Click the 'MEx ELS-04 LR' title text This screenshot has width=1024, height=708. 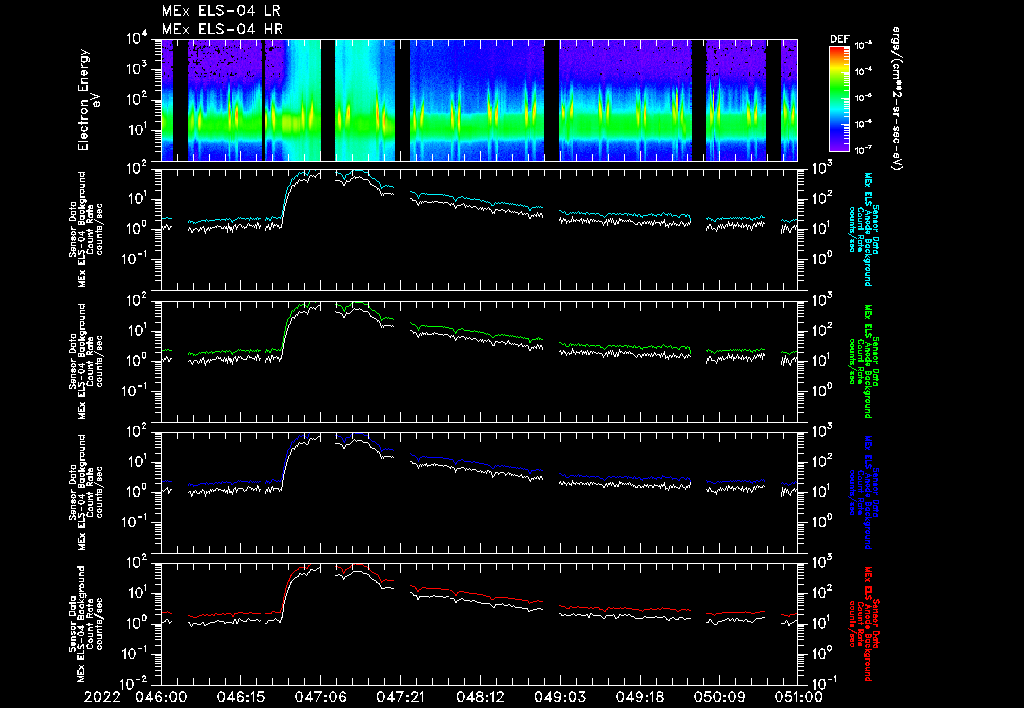click(221, 11)
